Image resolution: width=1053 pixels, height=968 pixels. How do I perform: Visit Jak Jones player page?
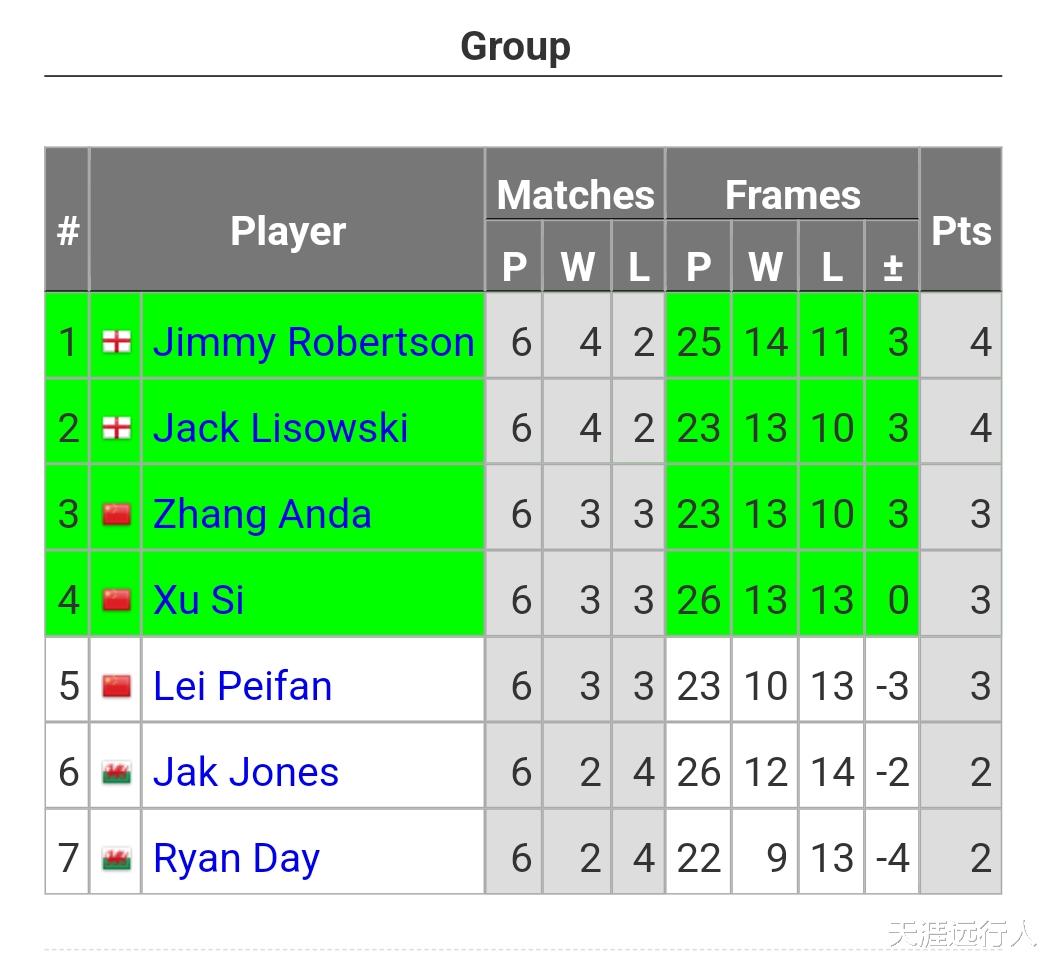245,772
